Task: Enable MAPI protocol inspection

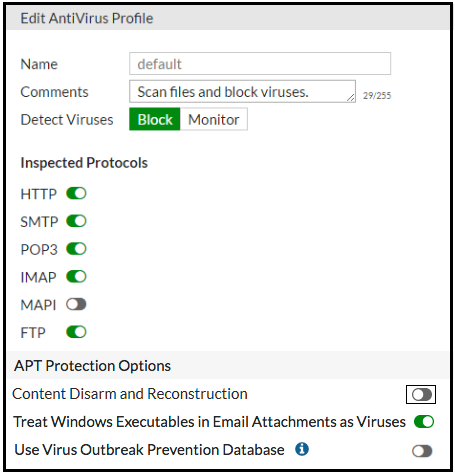Action: [76, 304]
